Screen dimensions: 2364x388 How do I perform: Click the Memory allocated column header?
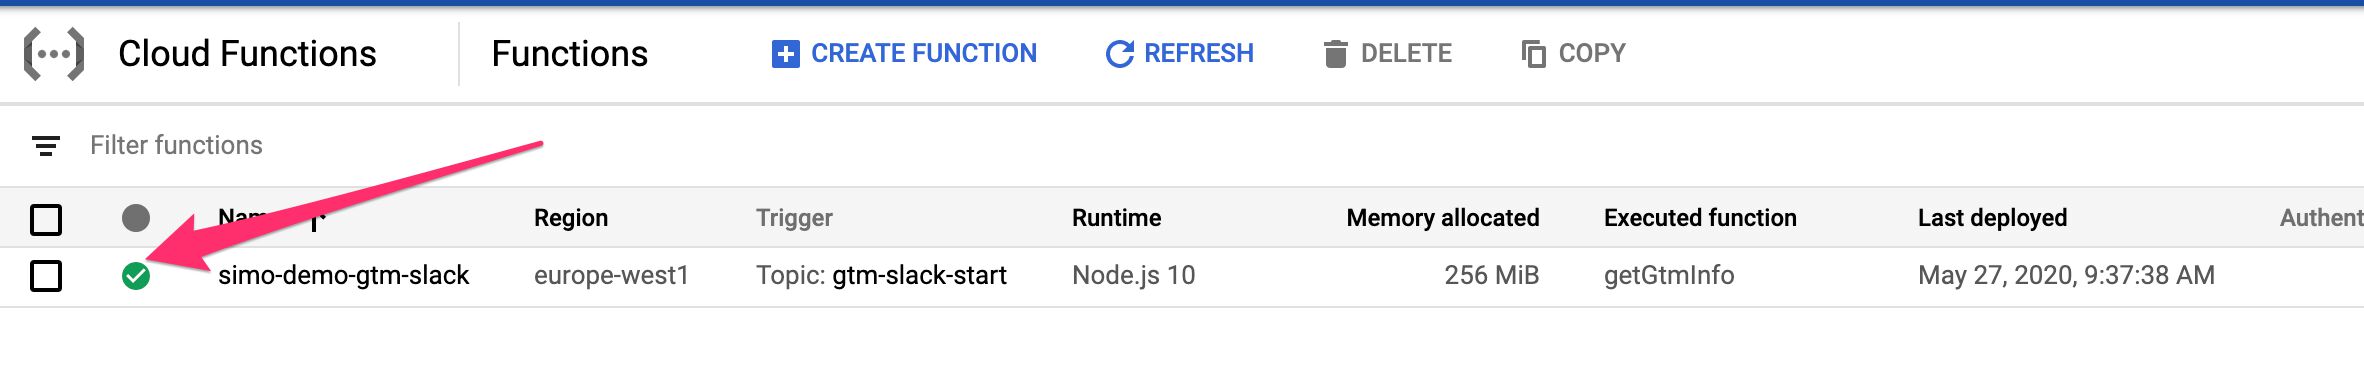point(1443,218)
